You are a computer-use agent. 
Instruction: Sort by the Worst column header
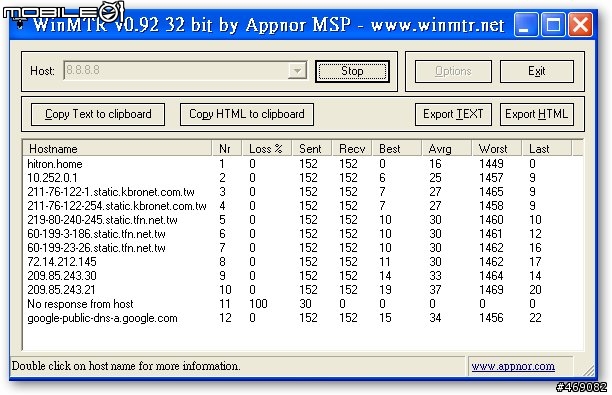[496, 149]
